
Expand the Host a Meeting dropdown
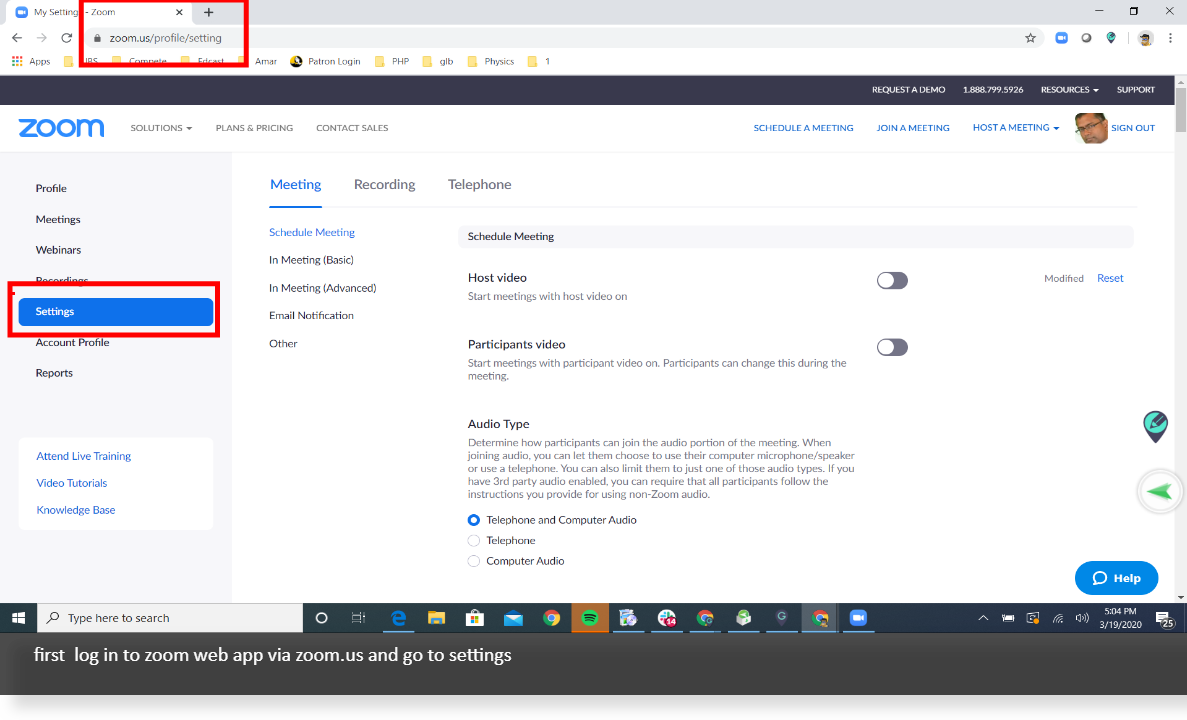click(x=1016, y=127)
